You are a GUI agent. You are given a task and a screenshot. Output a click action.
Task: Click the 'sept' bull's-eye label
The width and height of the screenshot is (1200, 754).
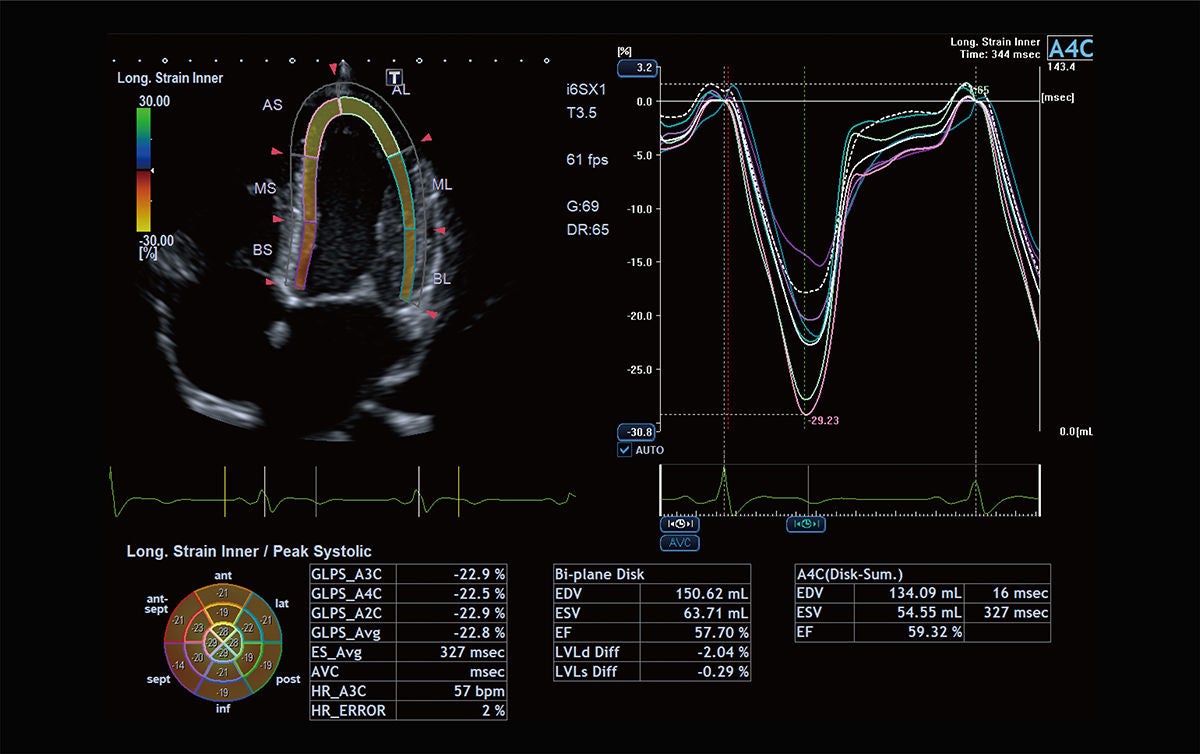(161, 679)
